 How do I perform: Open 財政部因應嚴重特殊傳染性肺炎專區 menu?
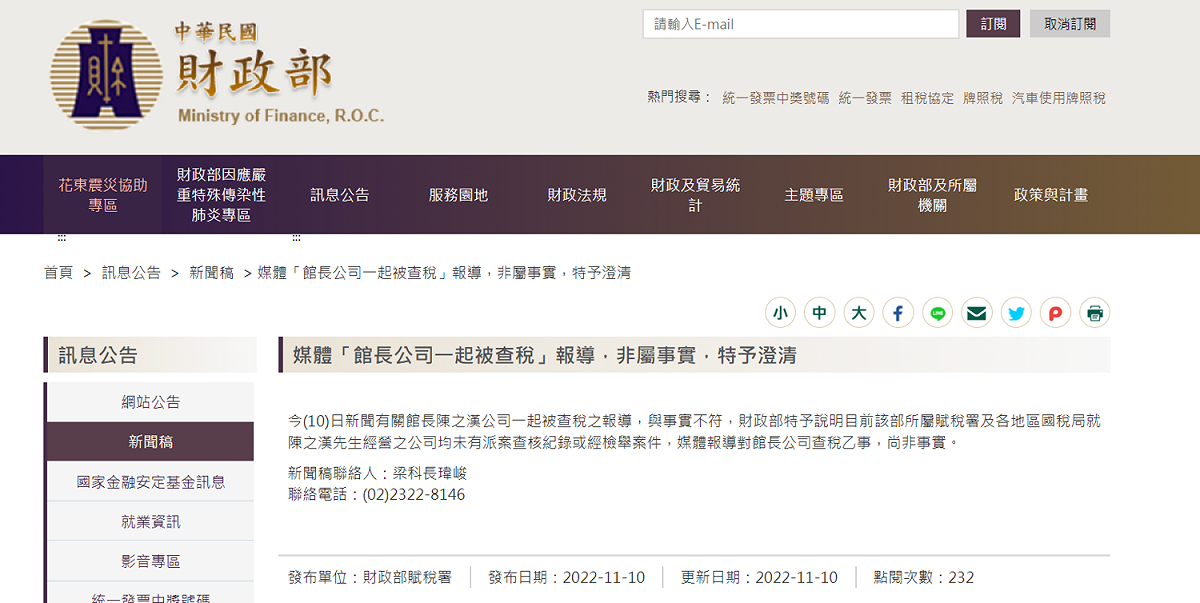[221, 195]
